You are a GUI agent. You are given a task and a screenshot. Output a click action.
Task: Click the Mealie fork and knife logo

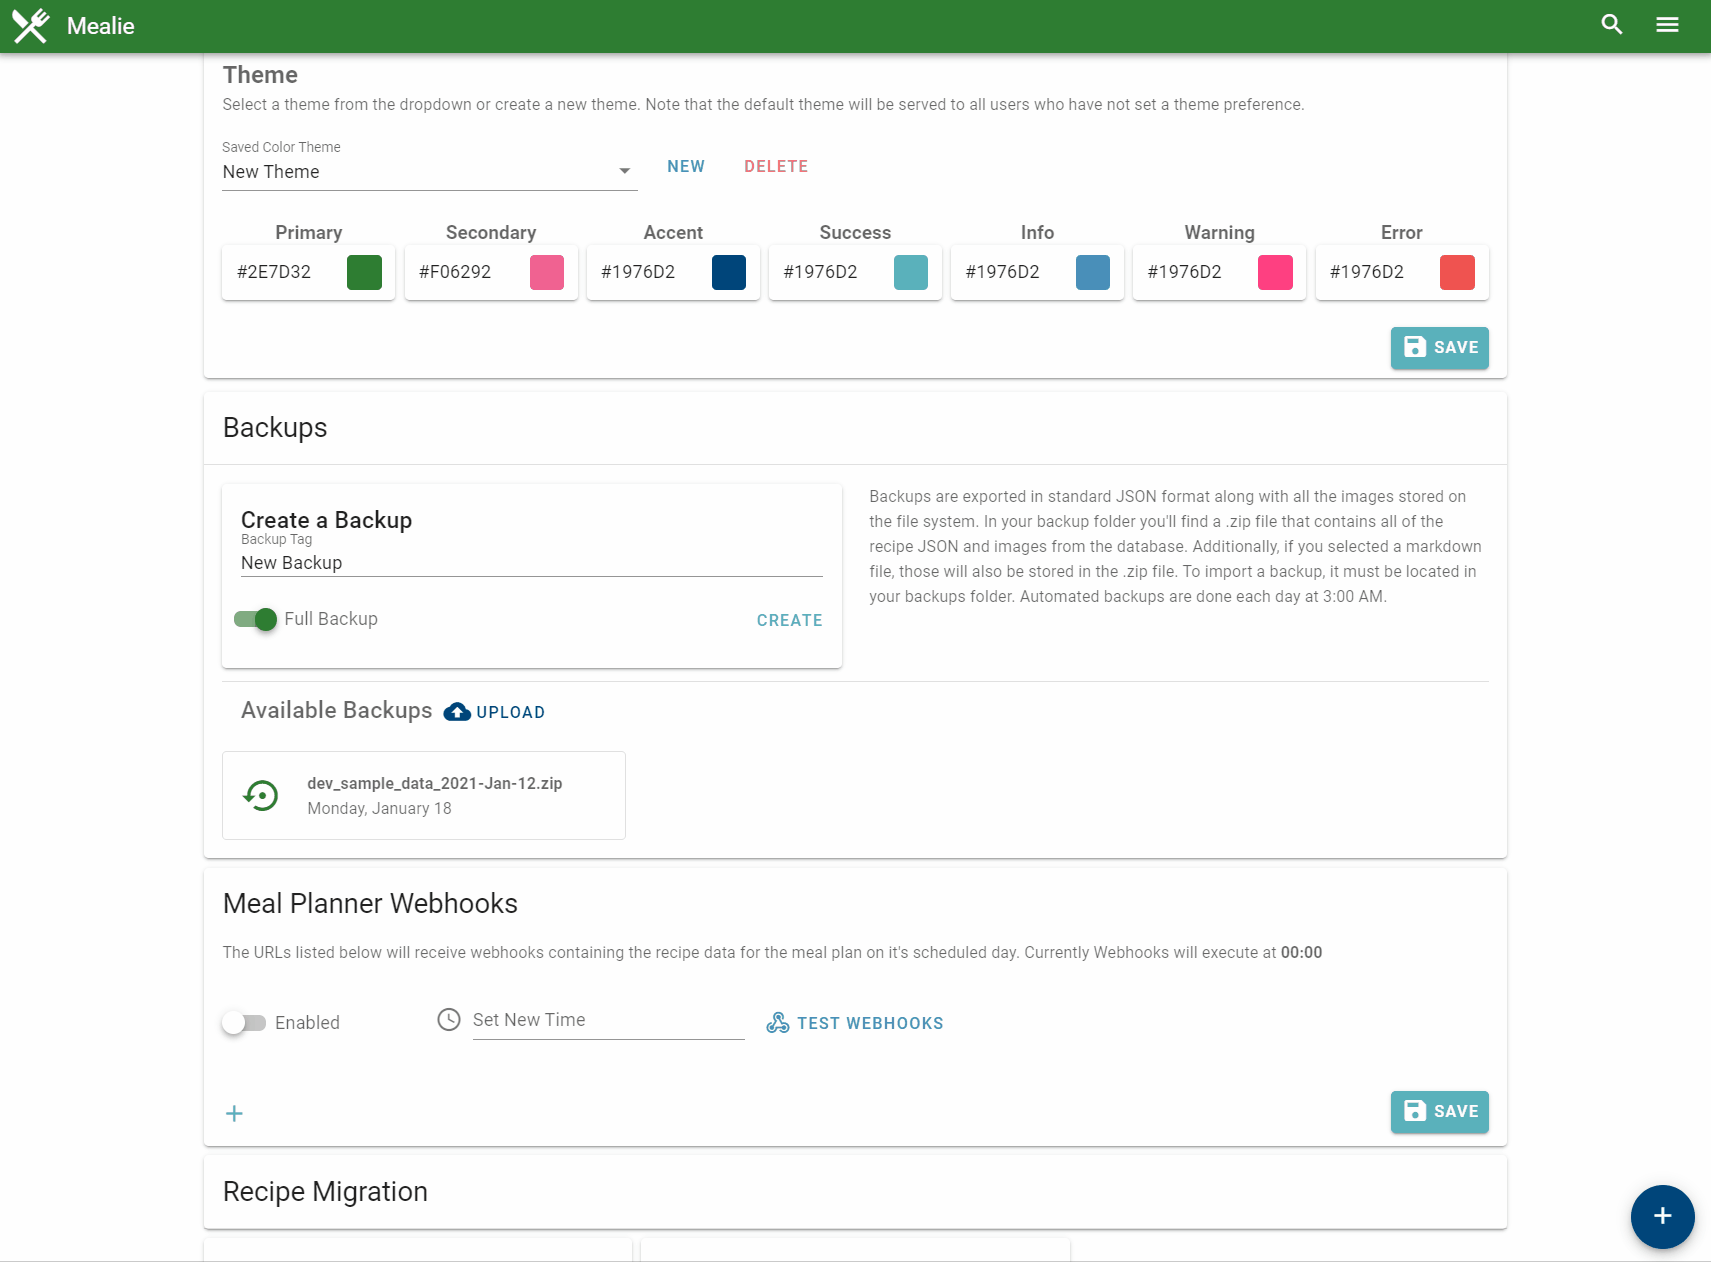click(30, 26)
